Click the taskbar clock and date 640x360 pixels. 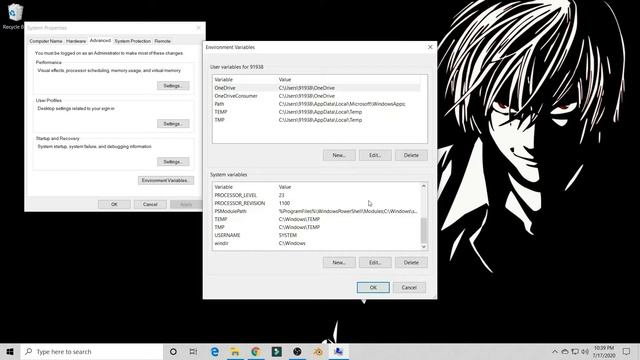point(604,351)
